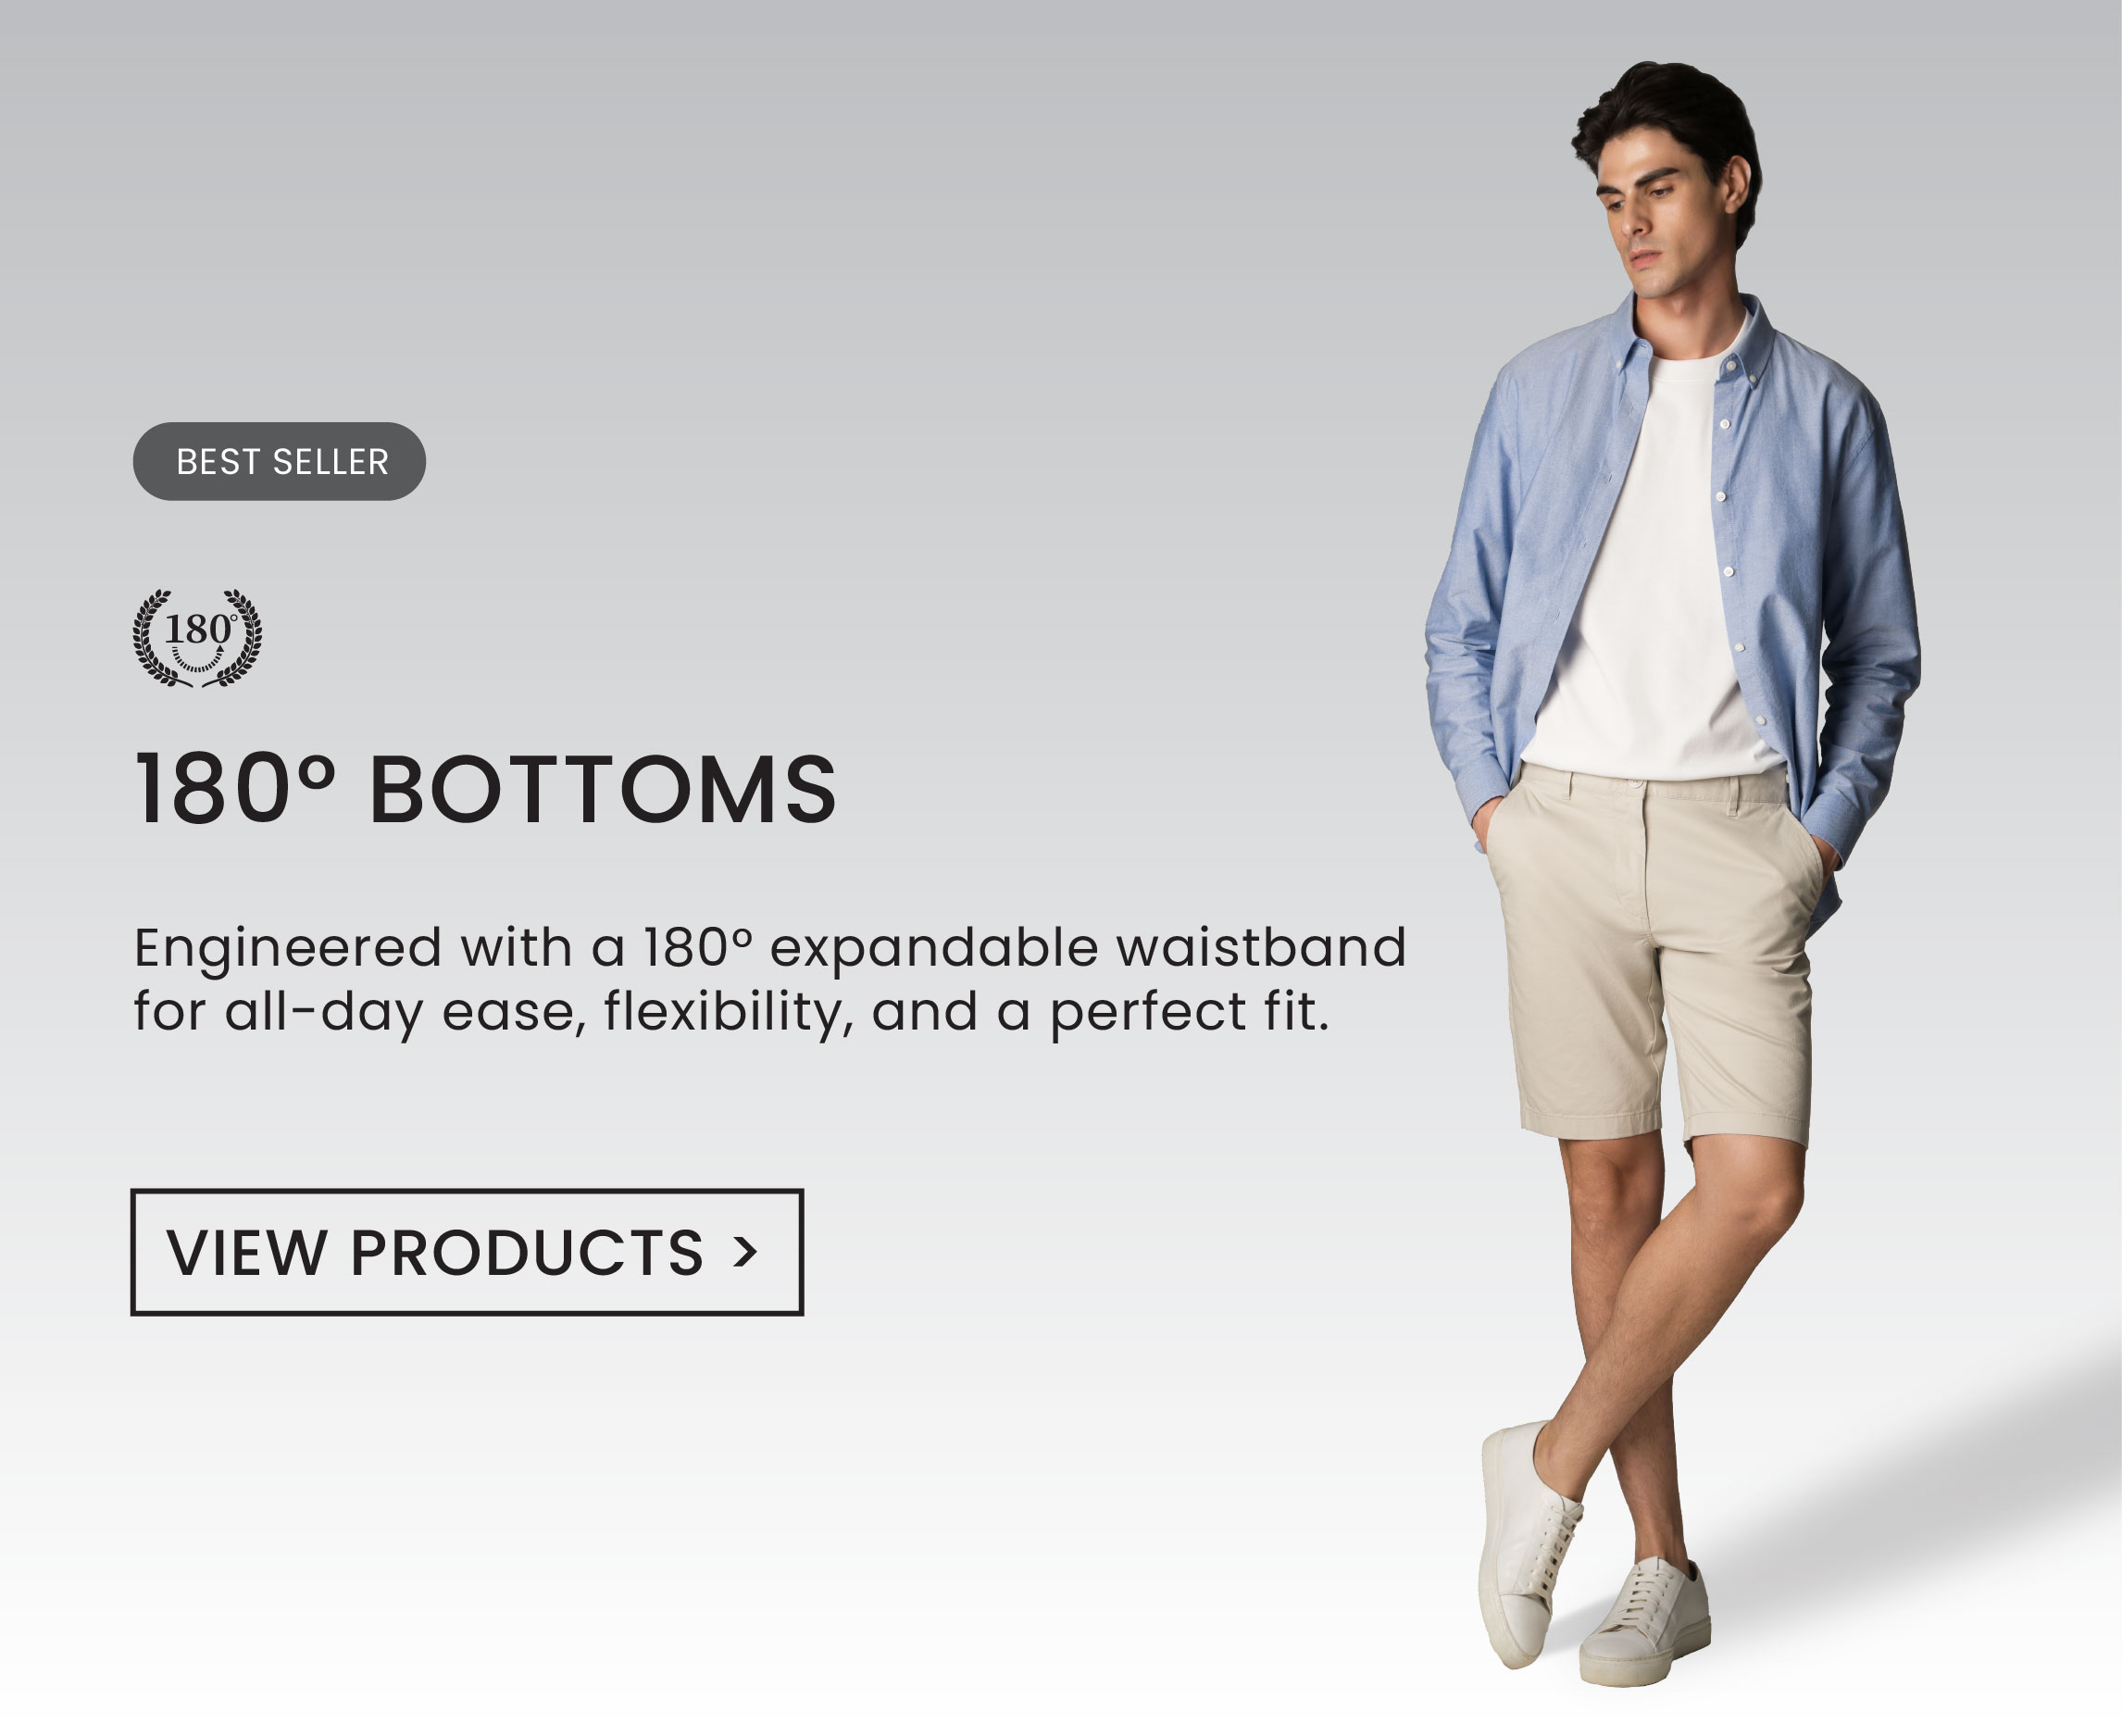
Task: Click the VIEW PRODUCTS button
Action: click(x=467, y=1252)
